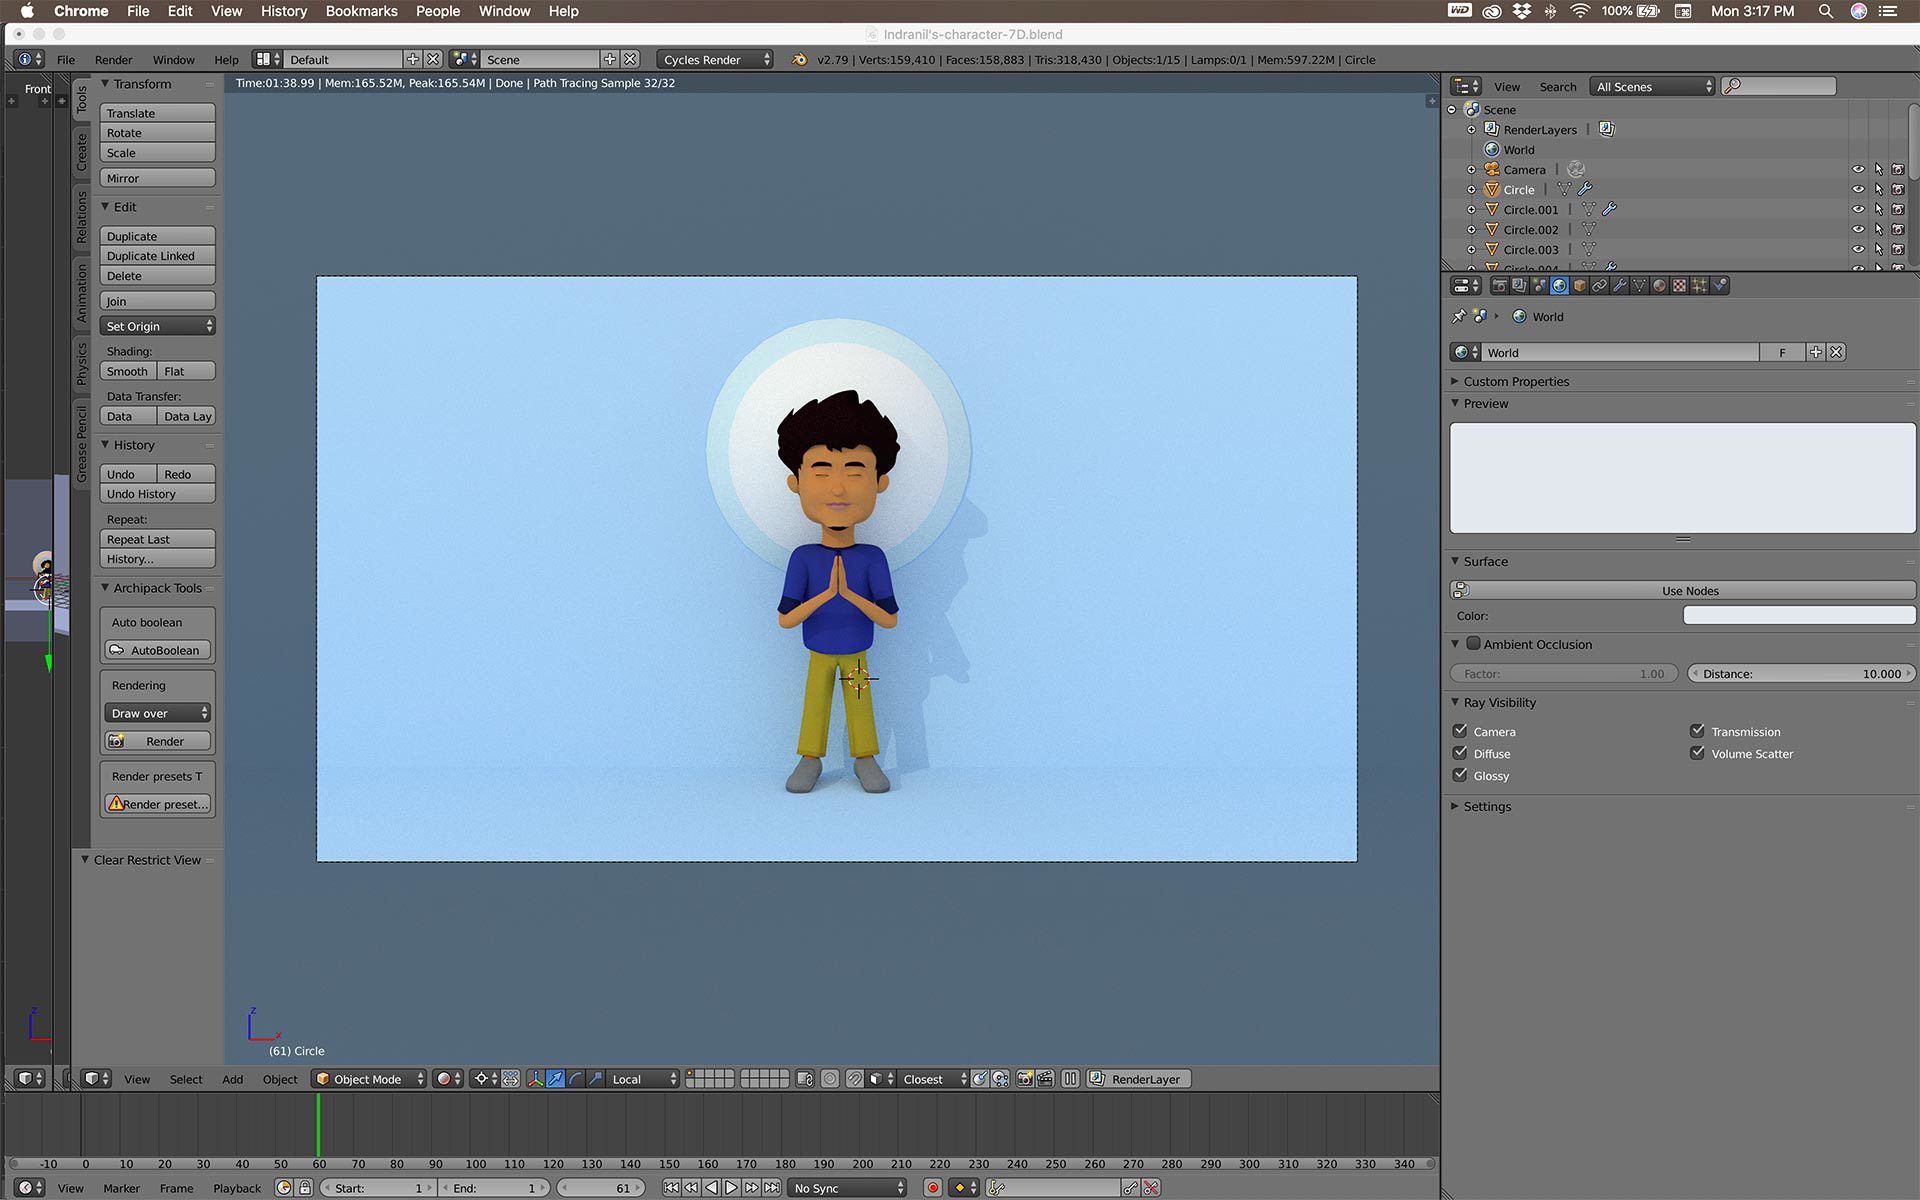The height and width of the screenshot is (1200, 1920).
Task: Open the Modifiers properties tab (wrench icon)
Action: (1619, 286)
